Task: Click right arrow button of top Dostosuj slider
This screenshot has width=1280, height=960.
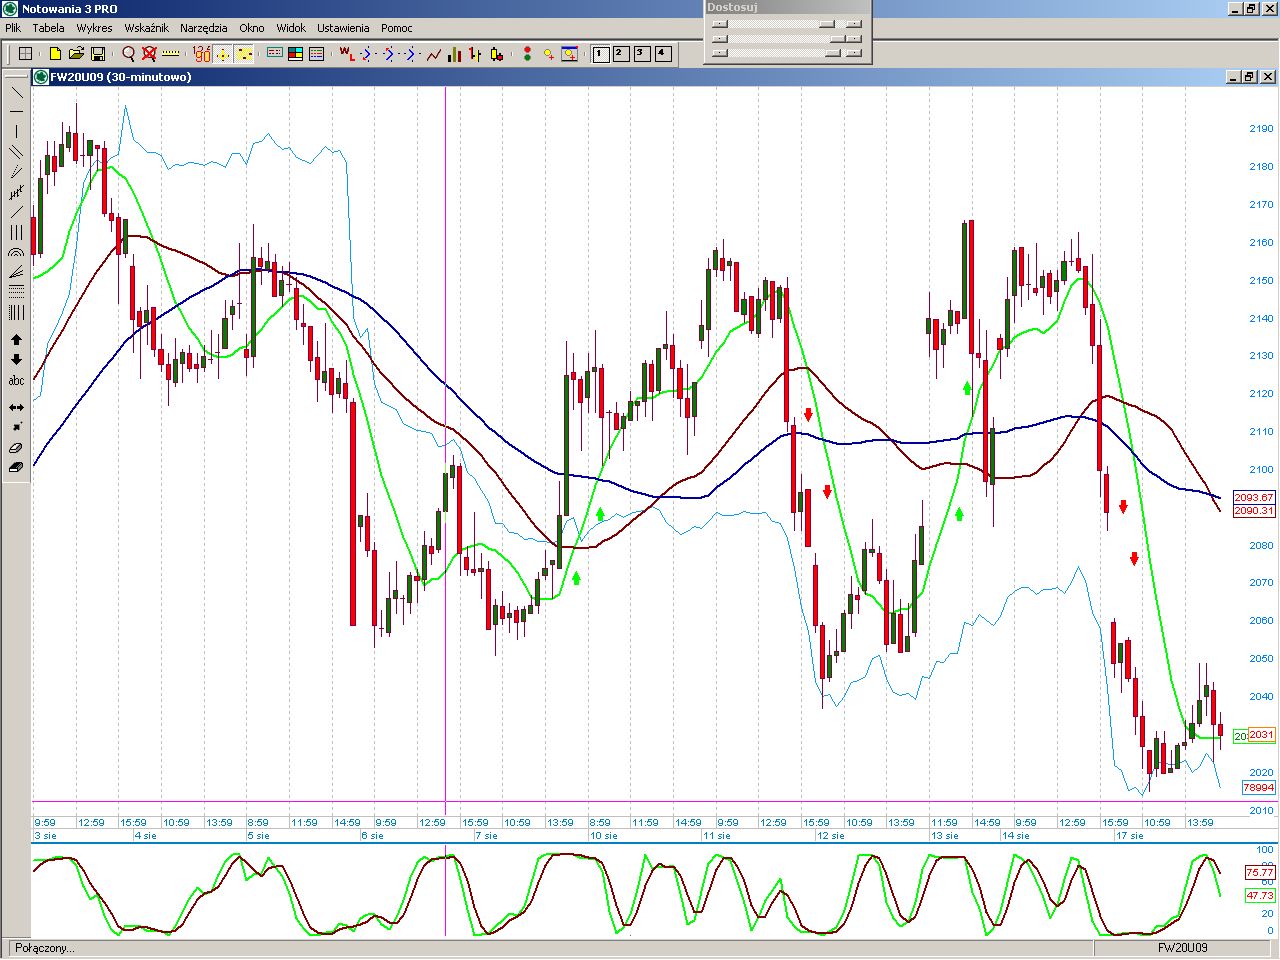Action: pos(853,24)
